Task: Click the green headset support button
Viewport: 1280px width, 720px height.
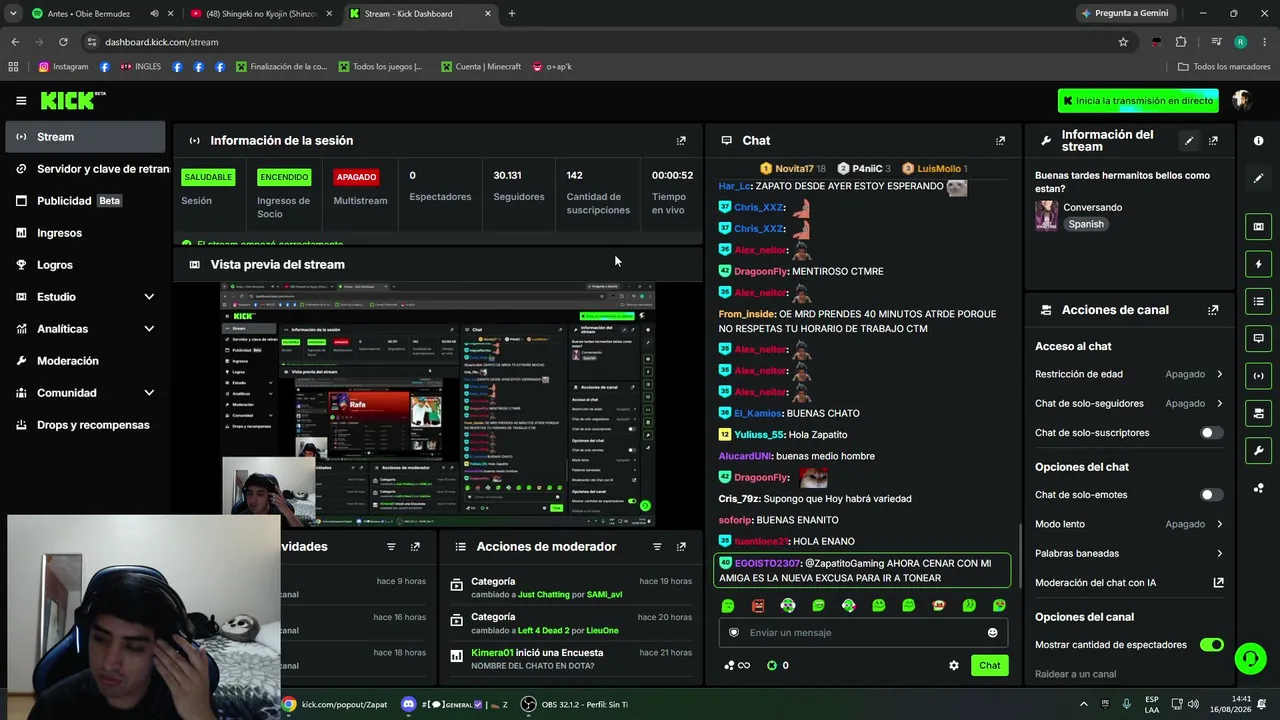Action: (x=1250, y=658)
